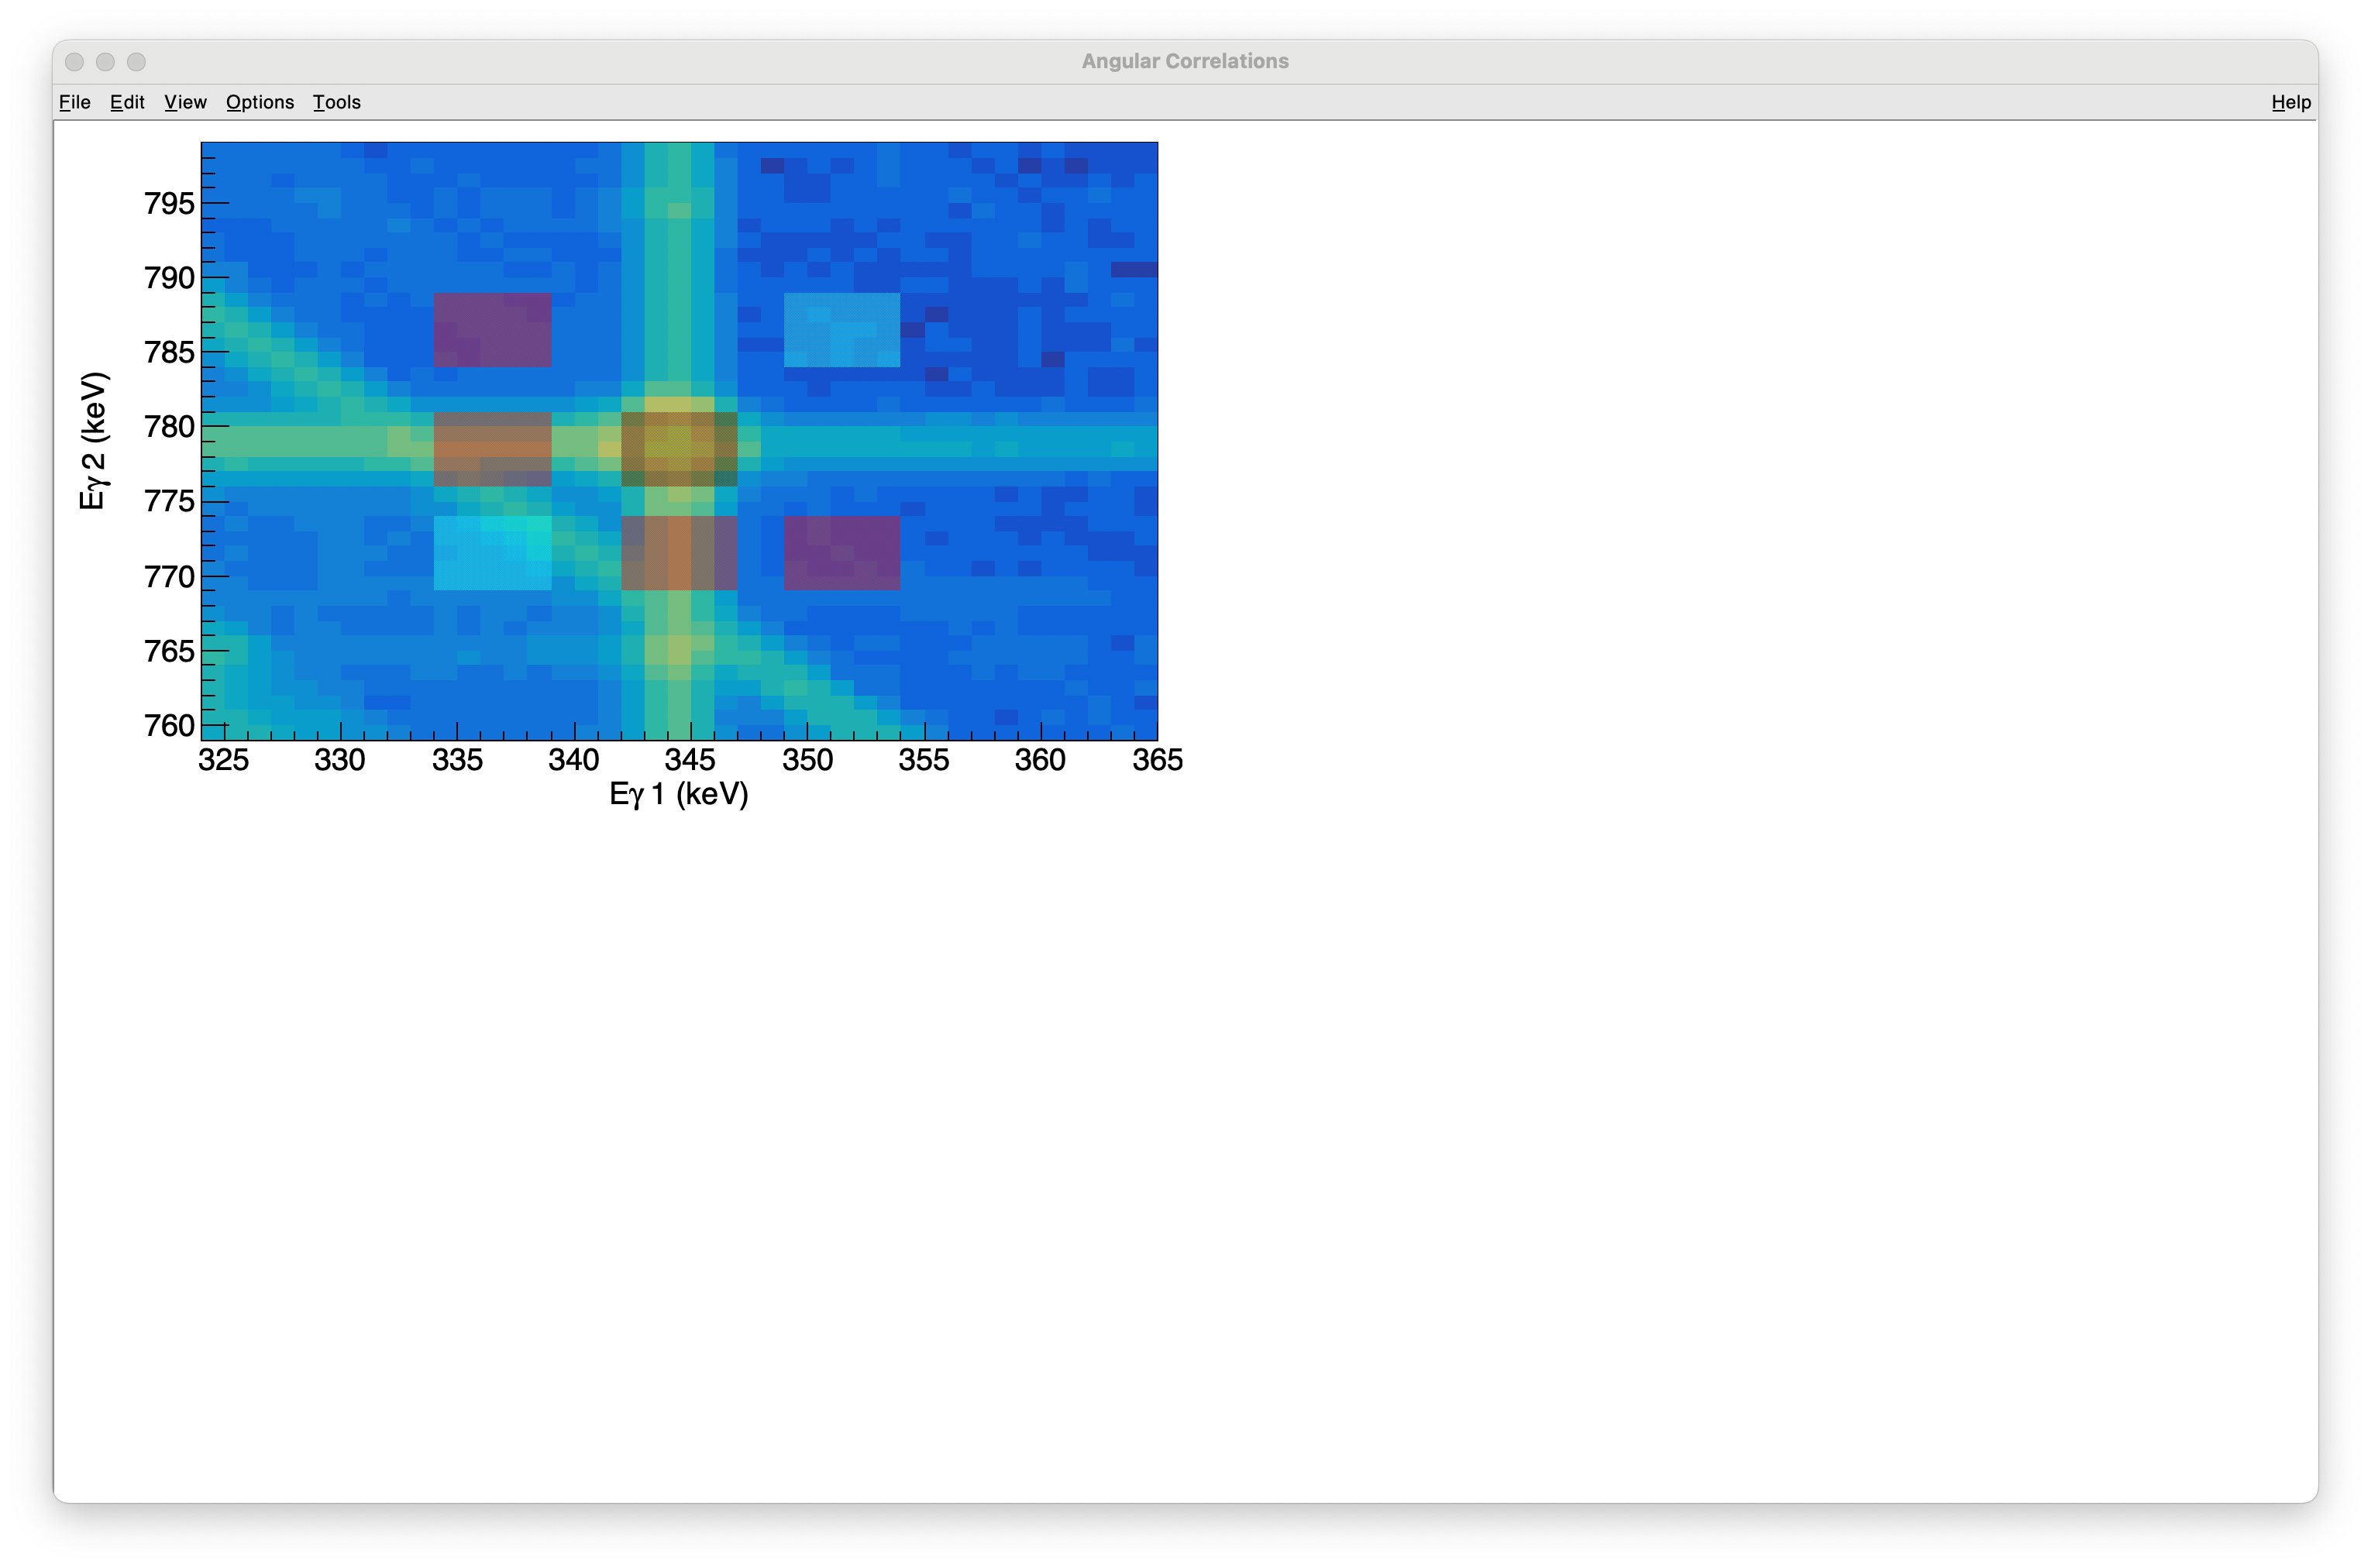Screen dimensions: 2371x1568
Task: Open the Edit menu
Action: pos(127,102)
